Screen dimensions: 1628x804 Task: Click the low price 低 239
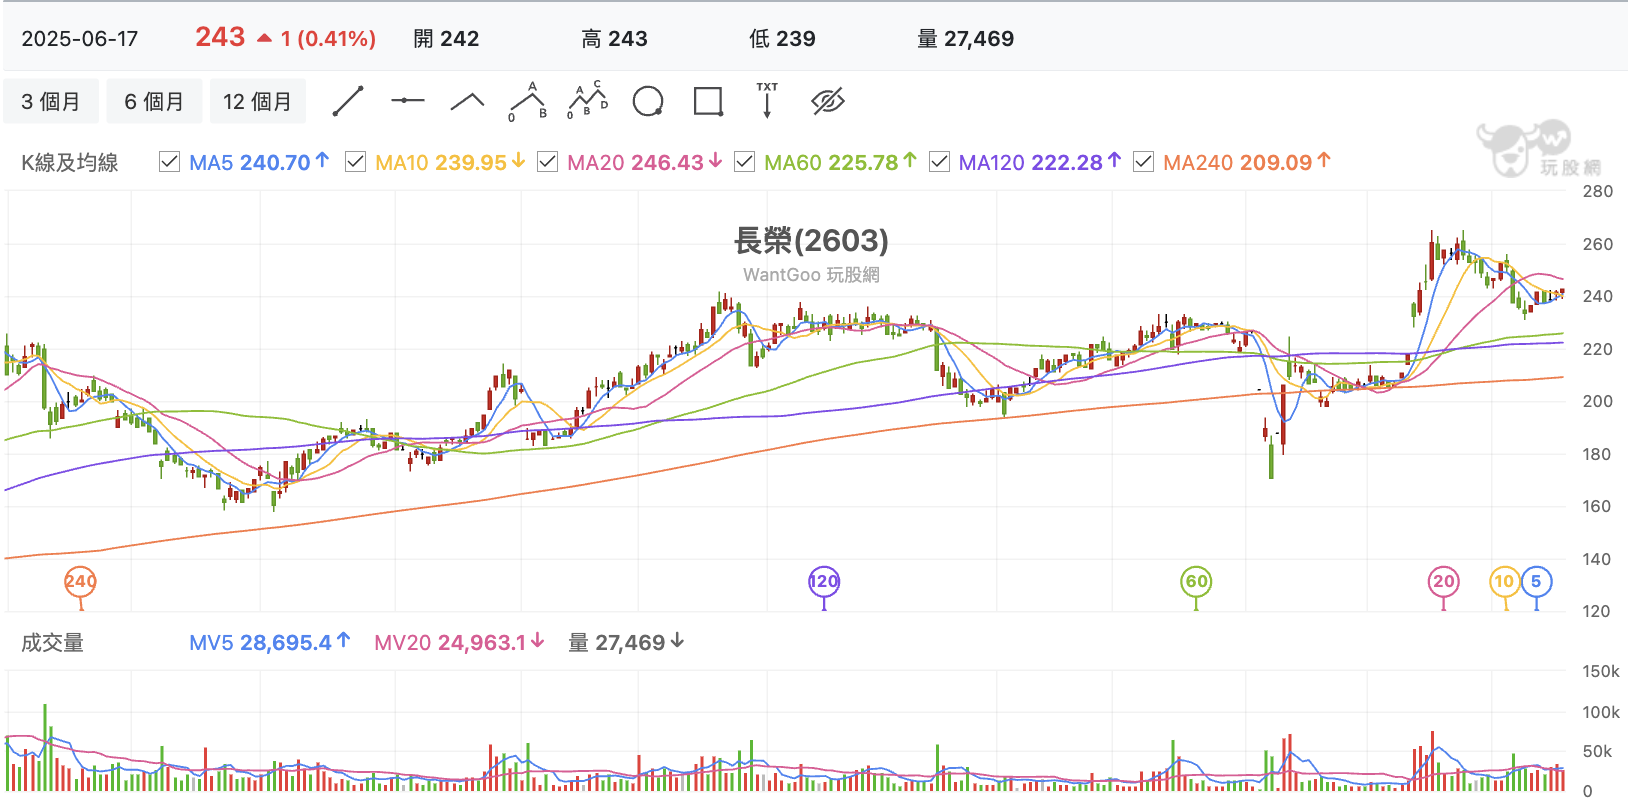click(x=782, y=39)
